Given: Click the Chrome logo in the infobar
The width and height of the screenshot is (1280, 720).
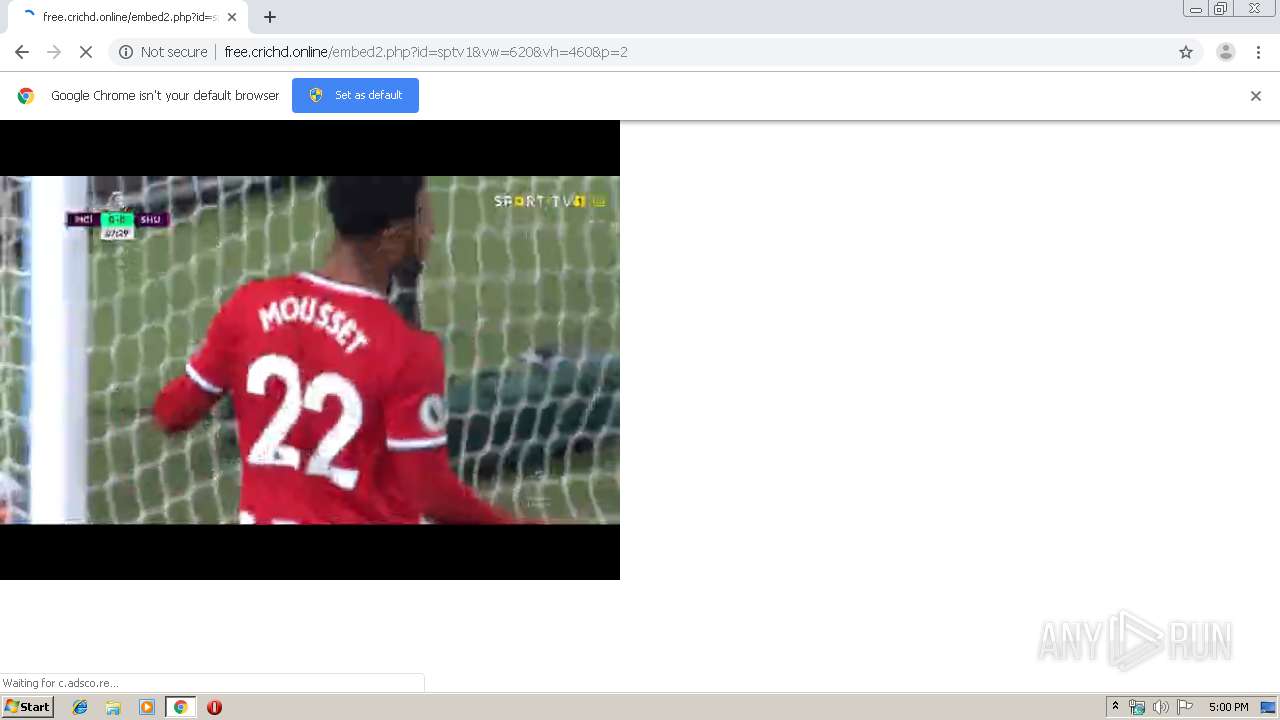Looking at the screenshot, I should pyautogui.click(x=26, y=96).
